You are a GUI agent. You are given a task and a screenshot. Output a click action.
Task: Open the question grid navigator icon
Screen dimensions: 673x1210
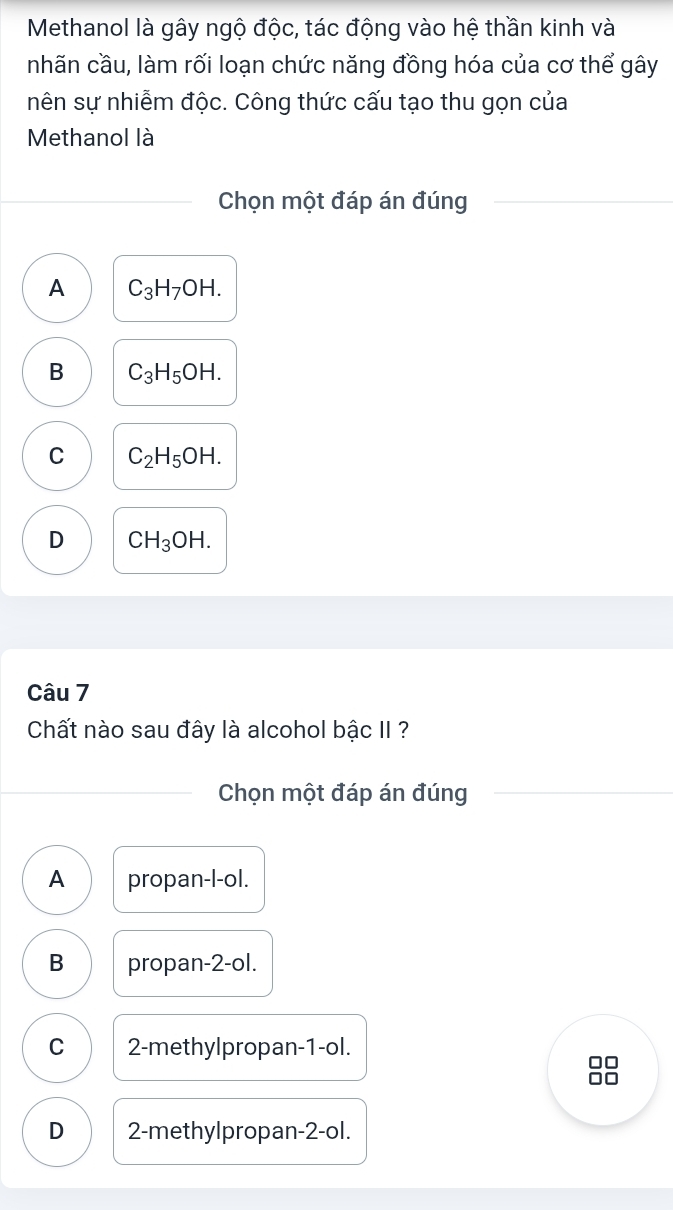pos(604,1069)
